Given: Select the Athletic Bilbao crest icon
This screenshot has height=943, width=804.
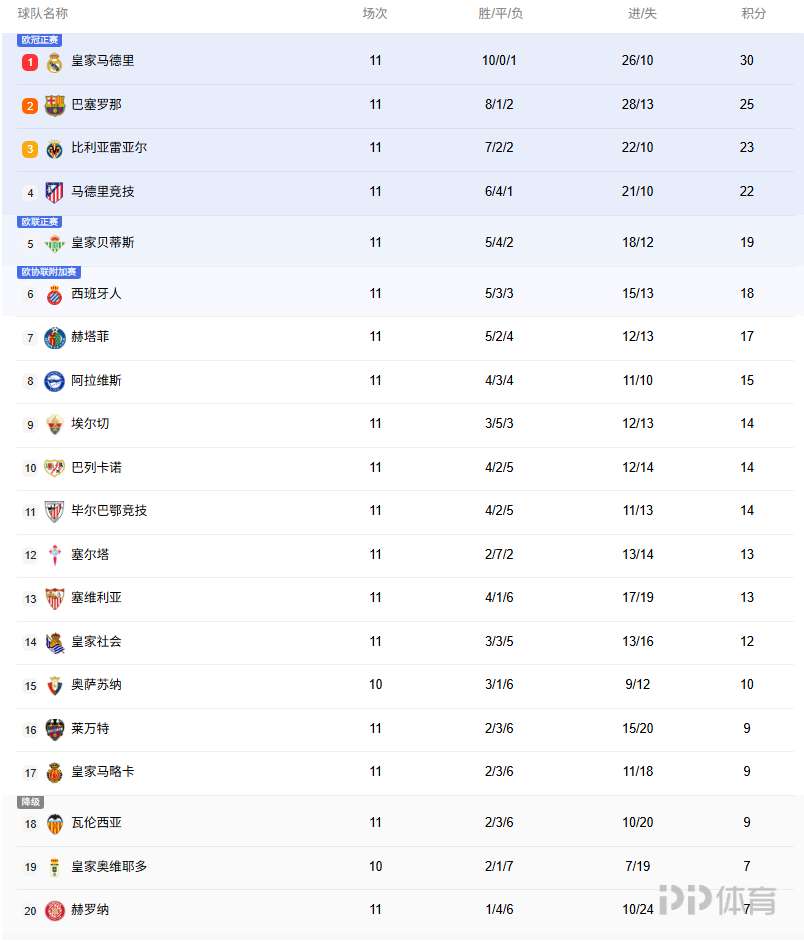Looking at the screenshot, I should click(54, 511).
